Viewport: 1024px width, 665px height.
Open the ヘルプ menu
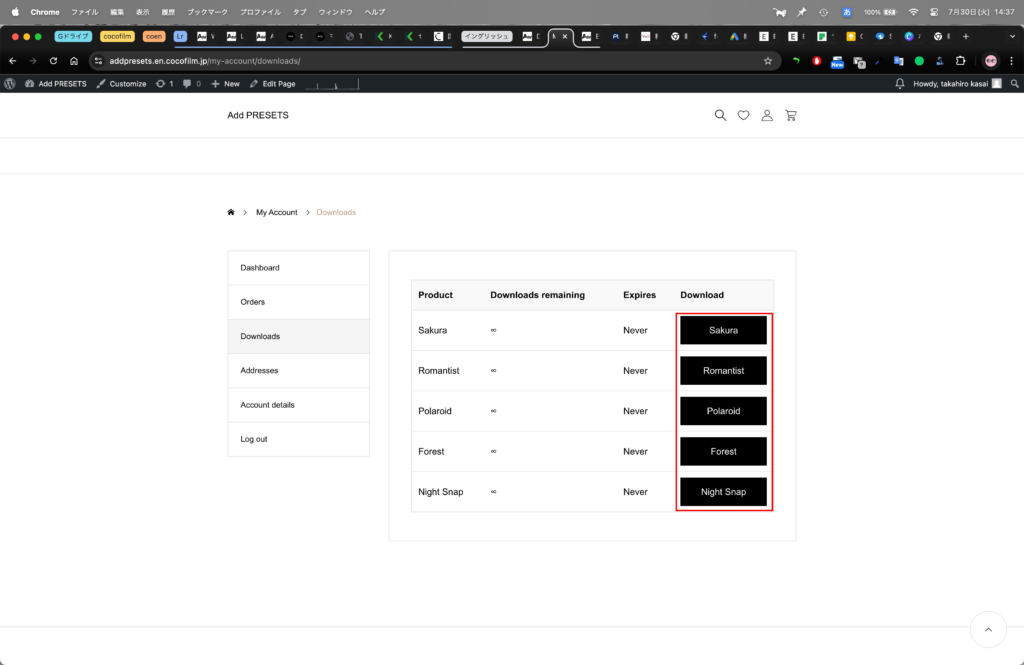375,12
